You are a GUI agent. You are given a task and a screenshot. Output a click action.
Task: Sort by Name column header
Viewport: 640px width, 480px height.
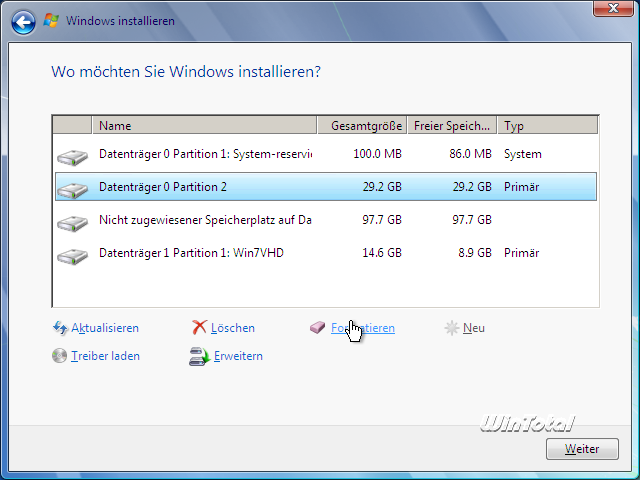click(x=204, y=125)
